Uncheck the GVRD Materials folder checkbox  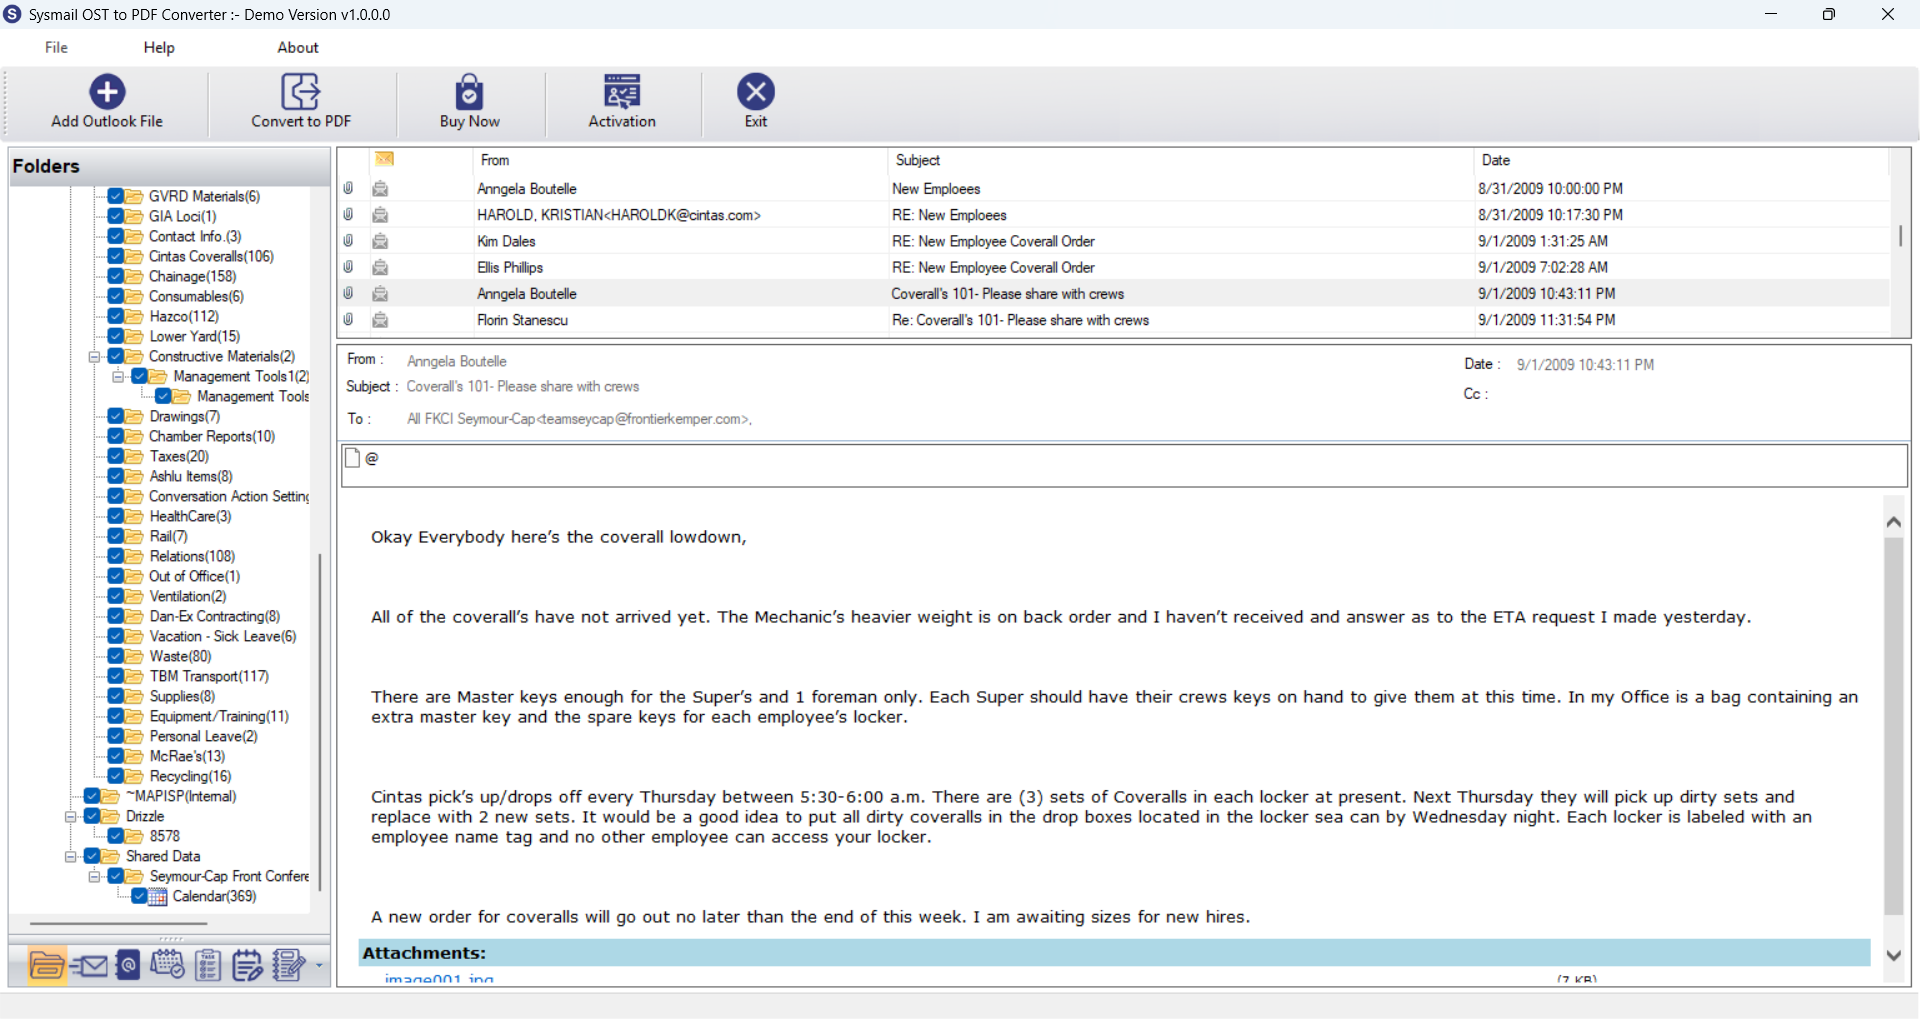point(116,196)
